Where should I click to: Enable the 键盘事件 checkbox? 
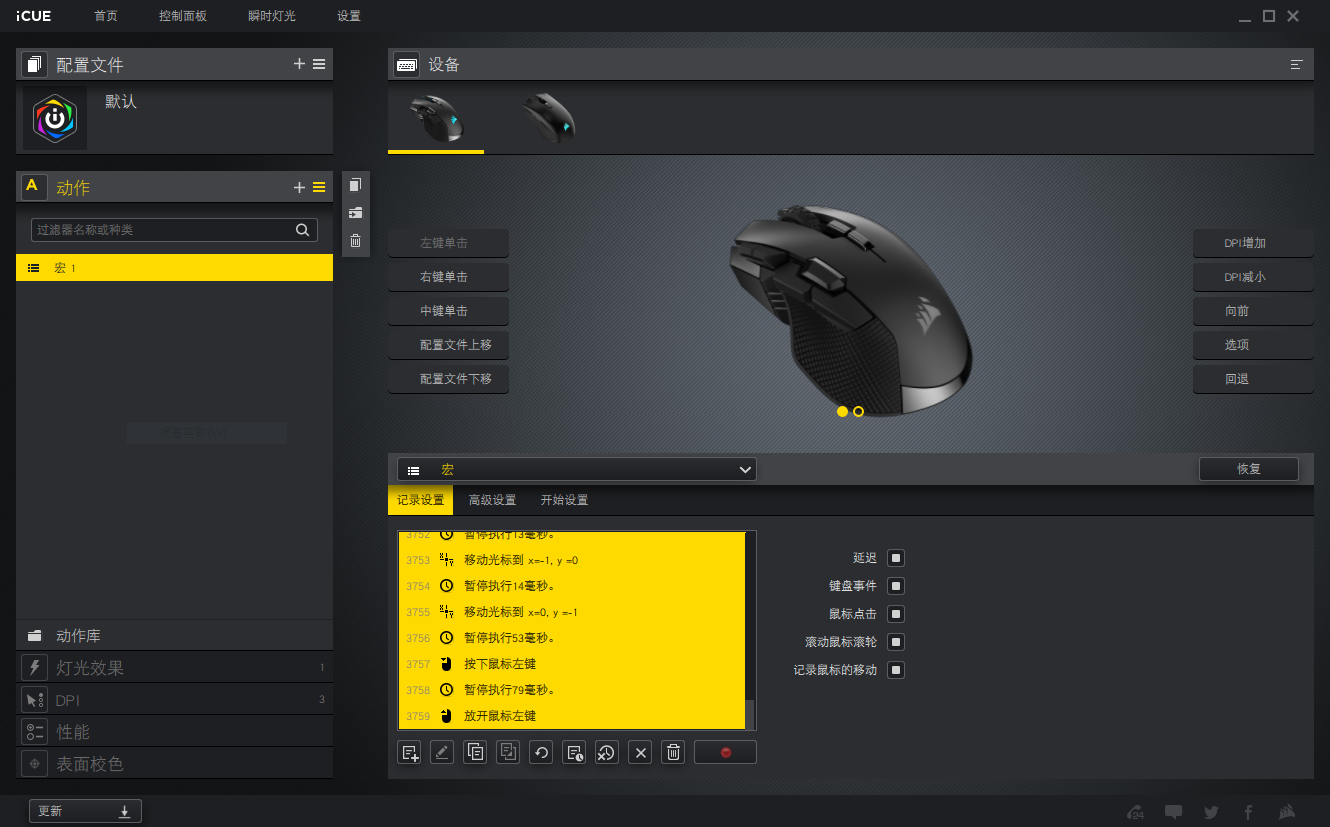pyautogui.click(x=896, y=586)
